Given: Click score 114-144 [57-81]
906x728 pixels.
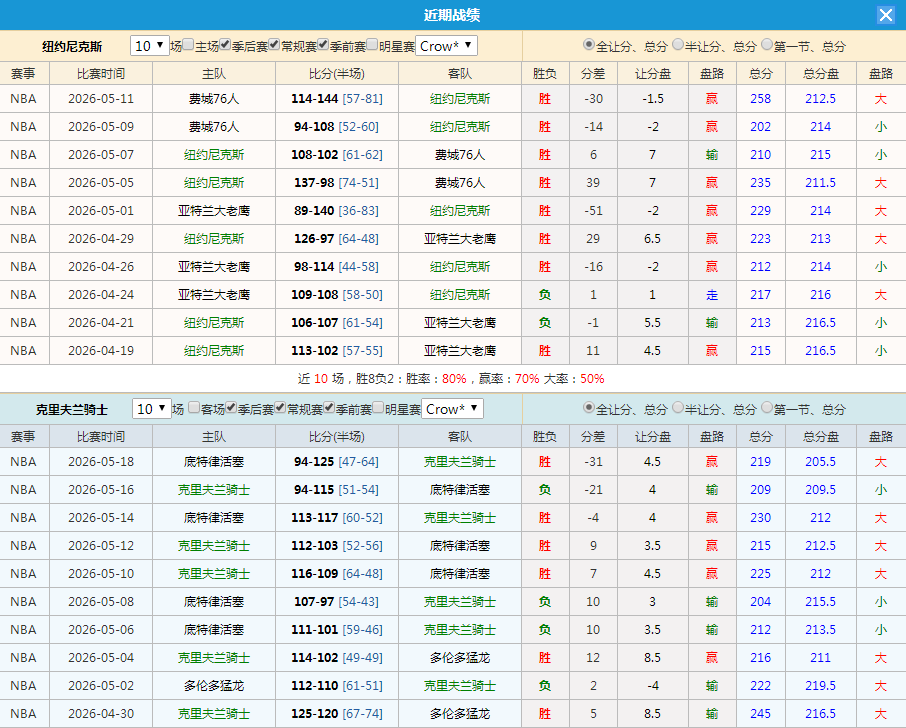Looking at the screenshot, I should tap(337, 99).
